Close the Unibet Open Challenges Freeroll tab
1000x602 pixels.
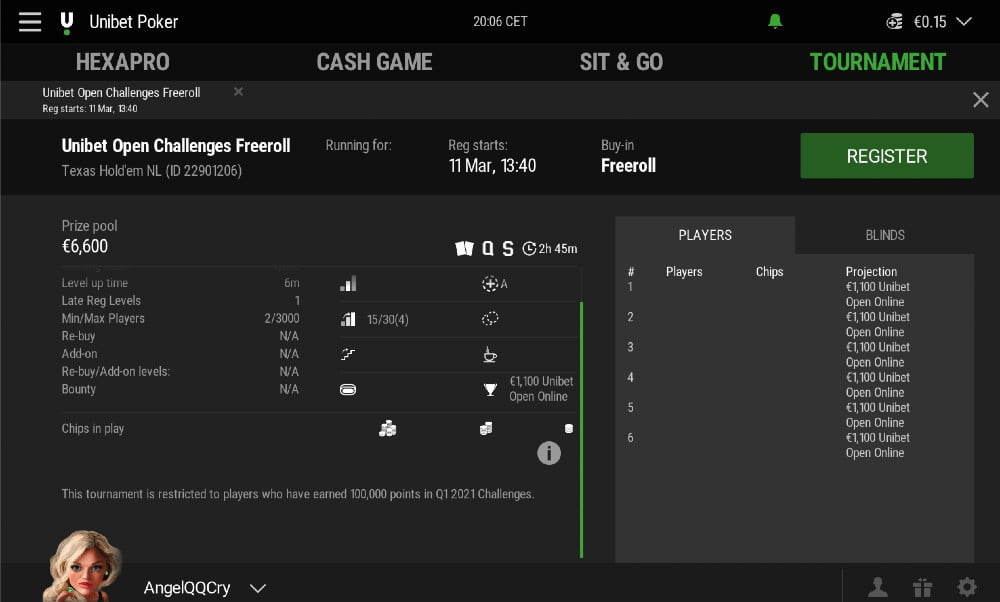tap(238, 92)
